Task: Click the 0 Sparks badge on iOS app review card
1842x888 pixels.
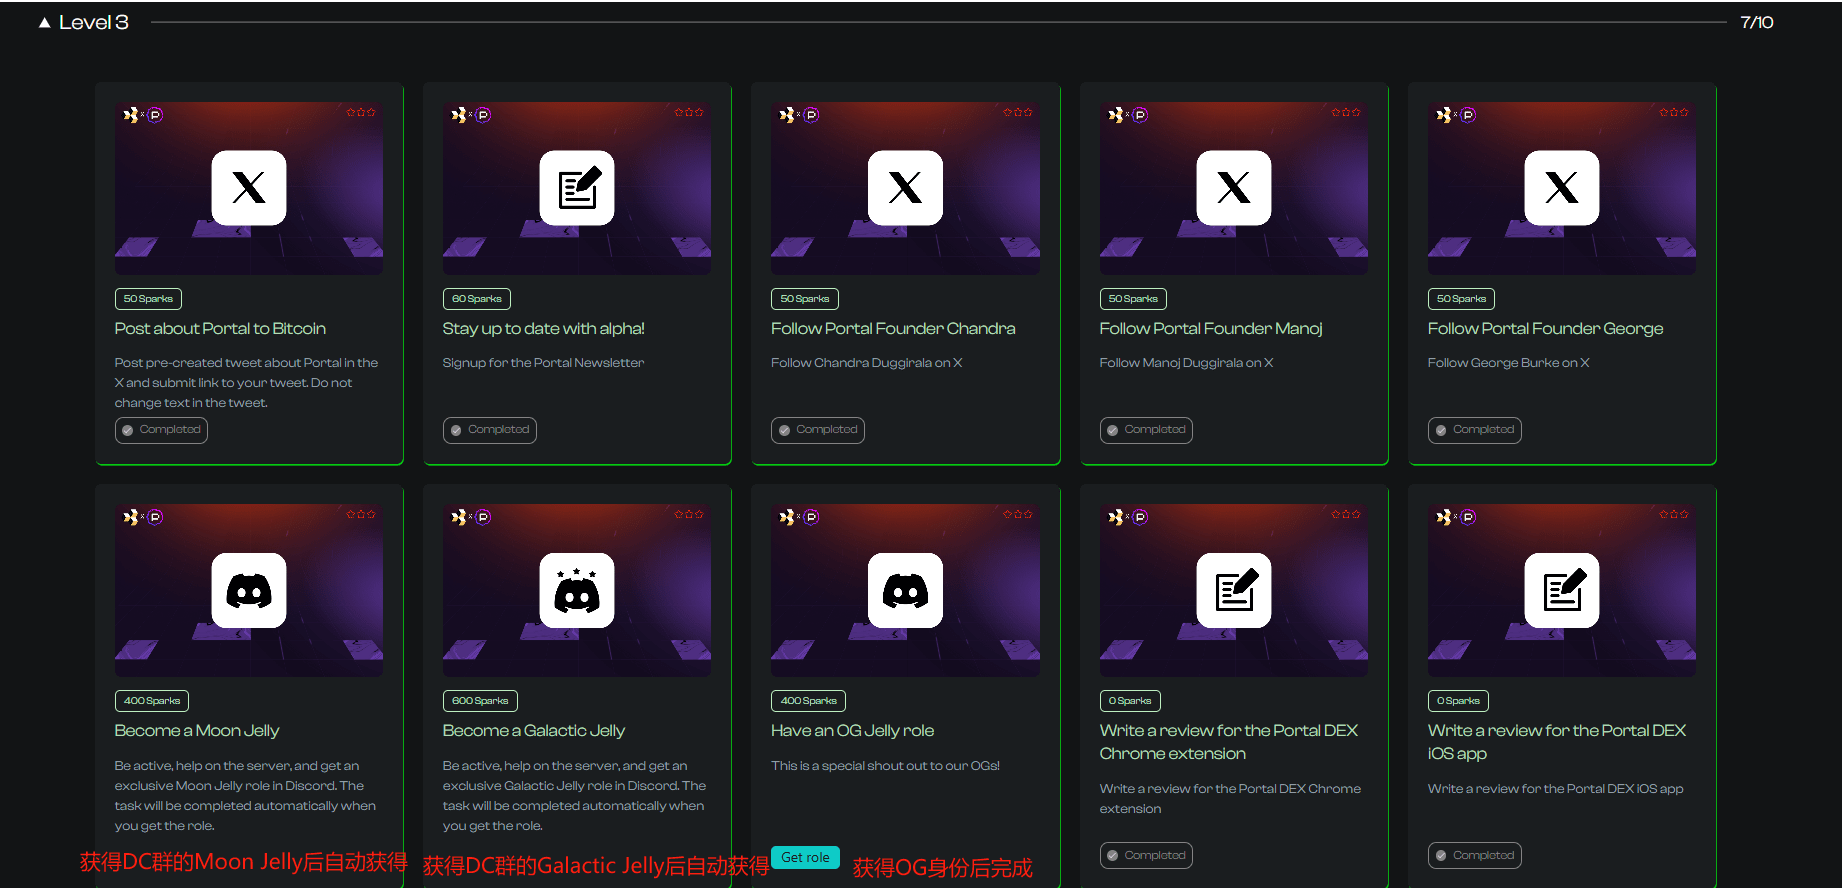Action: pyautogui.click(x=1458, y=701)
